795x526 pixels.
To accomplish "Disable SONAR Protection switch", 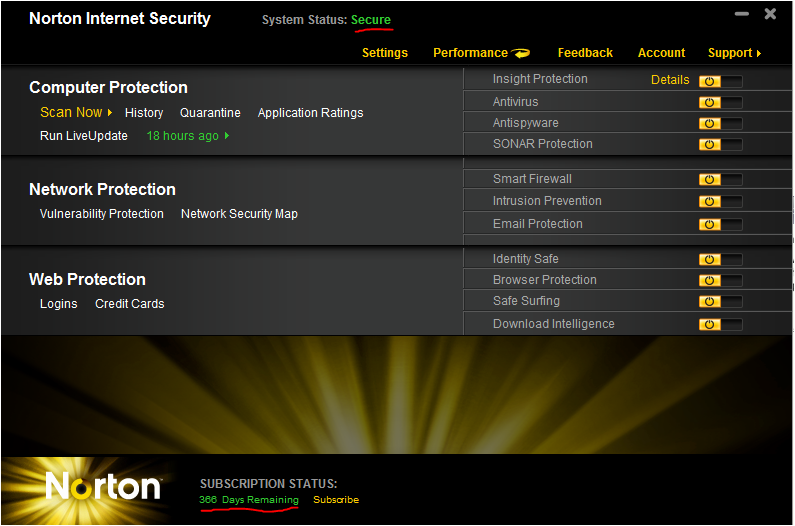I will 720,145.
